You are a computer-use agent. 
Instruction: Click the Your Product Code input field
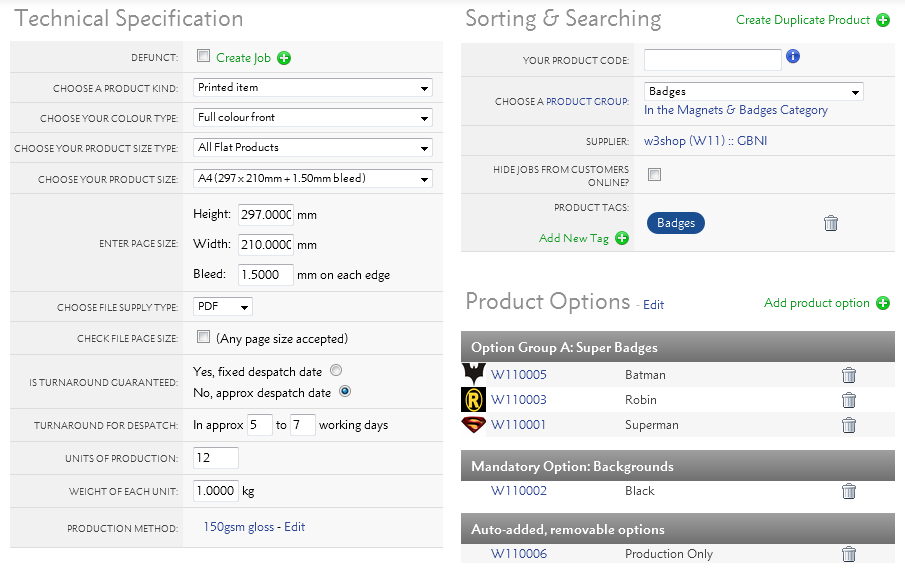712,60
